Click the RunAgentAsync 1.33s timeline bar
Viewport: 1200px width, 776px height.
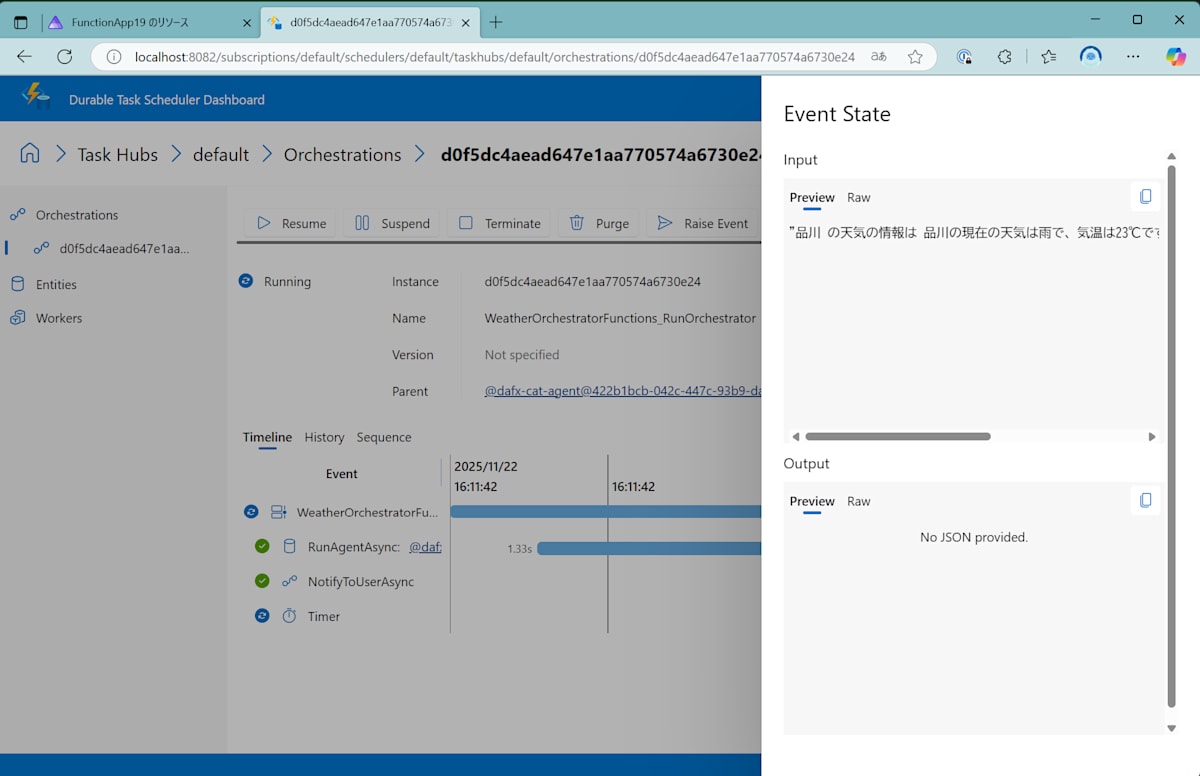650,548
